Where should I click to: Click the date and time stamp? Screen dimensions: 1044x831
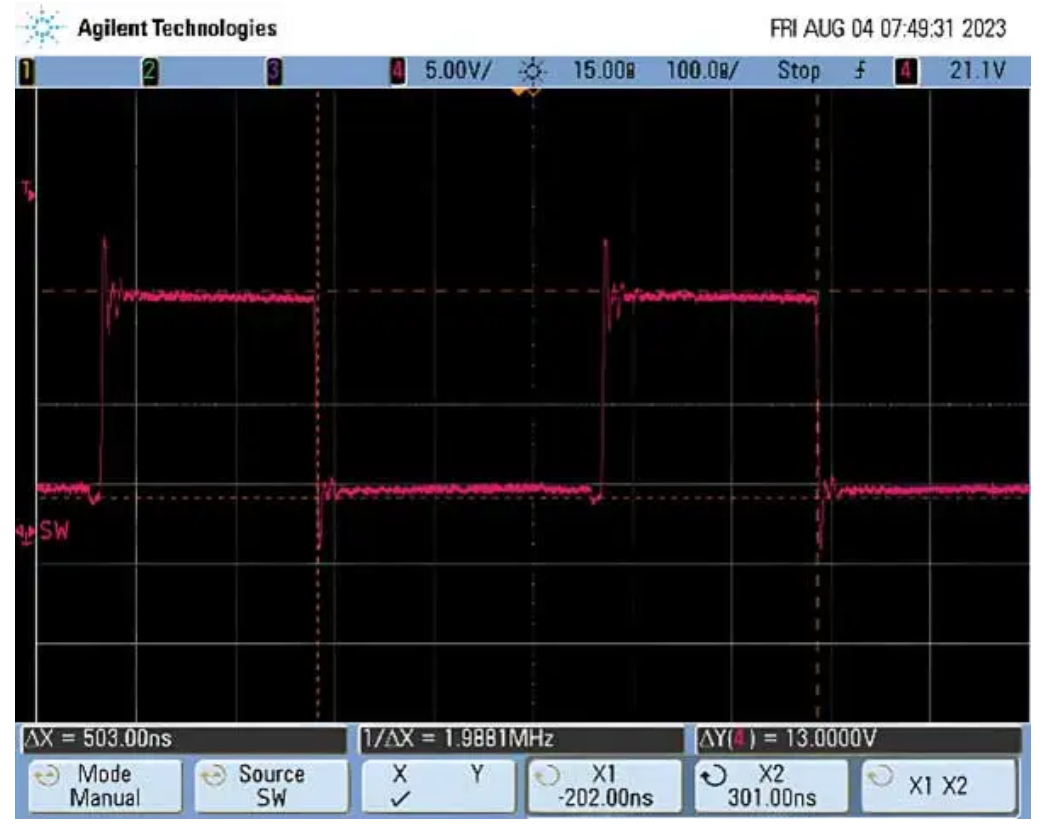tap(888, 29)
